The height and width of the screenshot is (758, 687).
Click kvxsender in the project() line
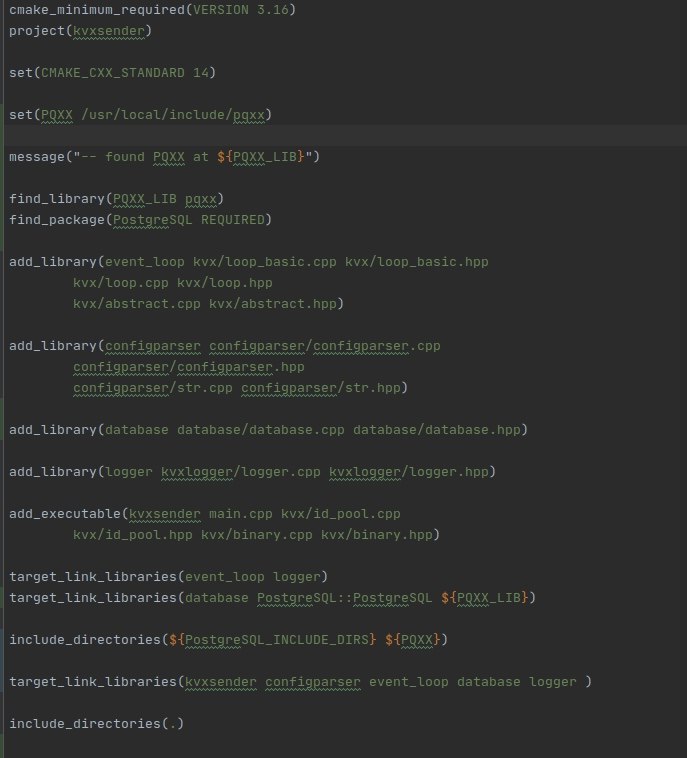point(109,31)
